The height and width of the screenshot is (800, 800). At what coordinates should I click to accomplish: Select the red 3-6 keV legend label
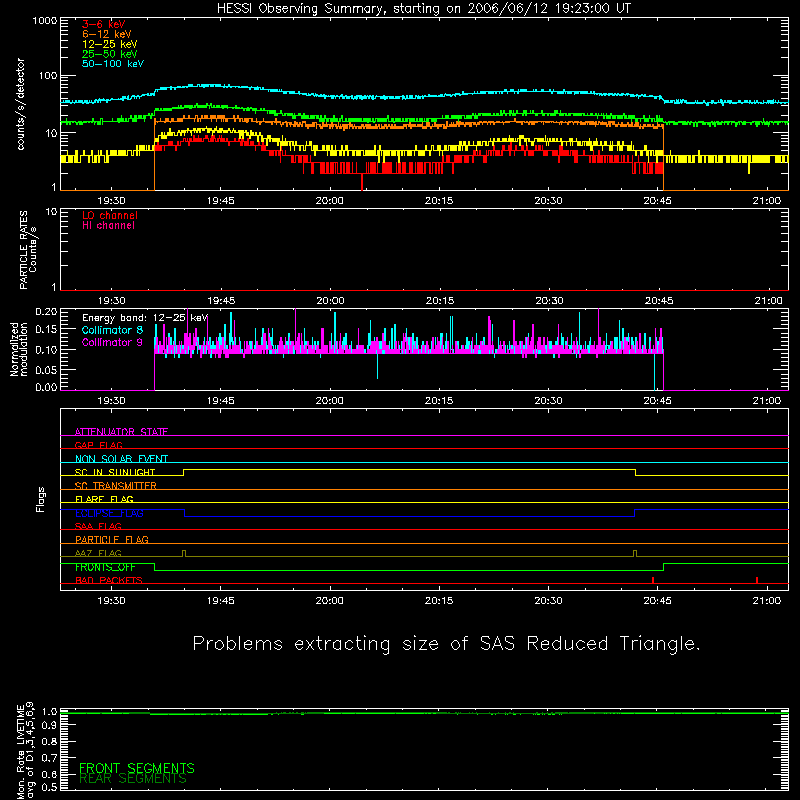coord(104,24)
